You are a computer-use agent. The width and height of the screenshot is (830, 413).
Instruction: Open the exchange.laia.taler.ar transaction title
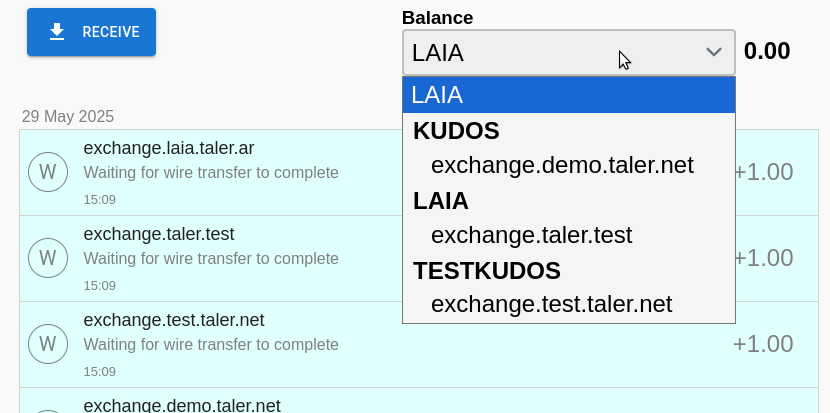click(x=169, y=148)
